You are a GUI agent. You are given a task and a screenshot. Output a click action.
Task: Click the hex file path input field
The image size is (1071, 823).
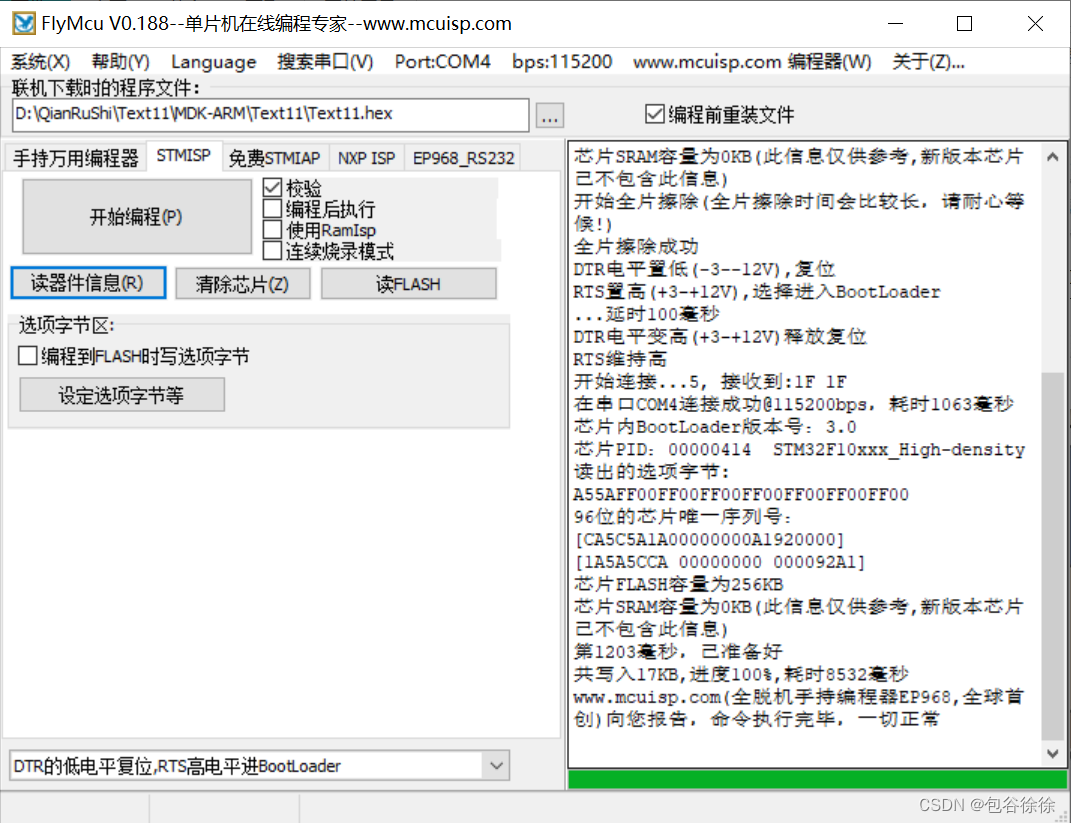(x=270, y=114)
